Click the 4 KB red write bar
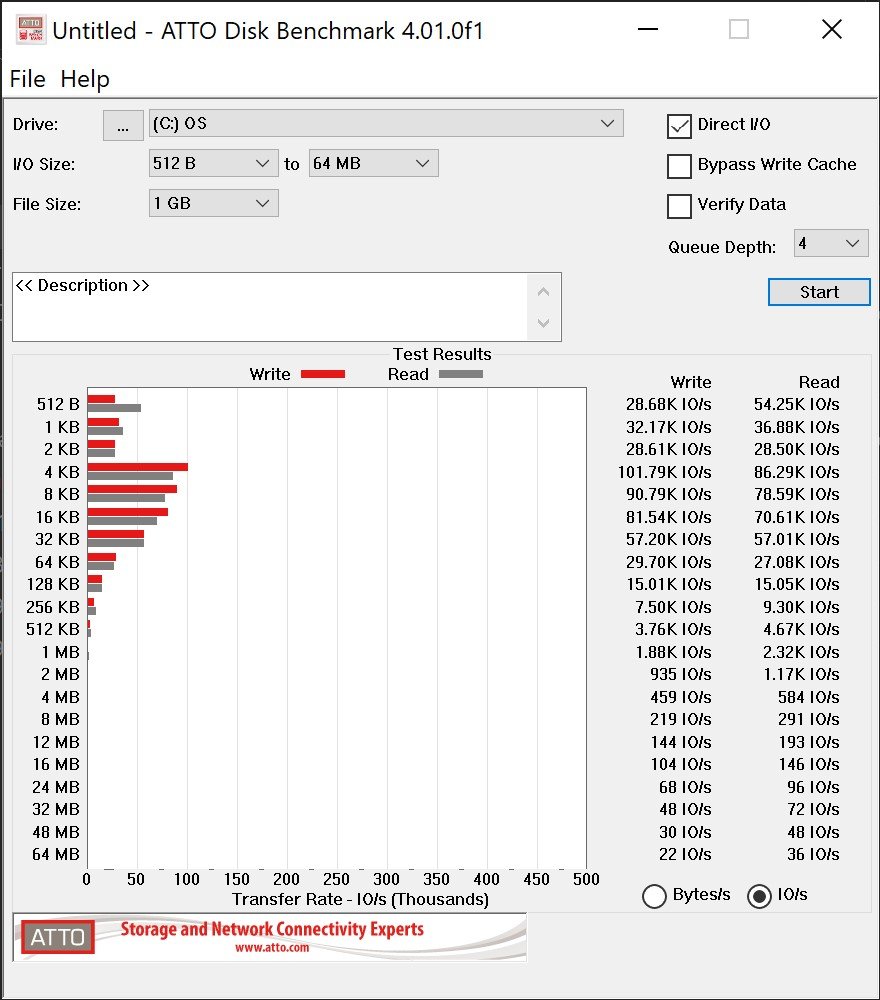This screenshot has width=880, height=1000. click(x=138, y=467)
